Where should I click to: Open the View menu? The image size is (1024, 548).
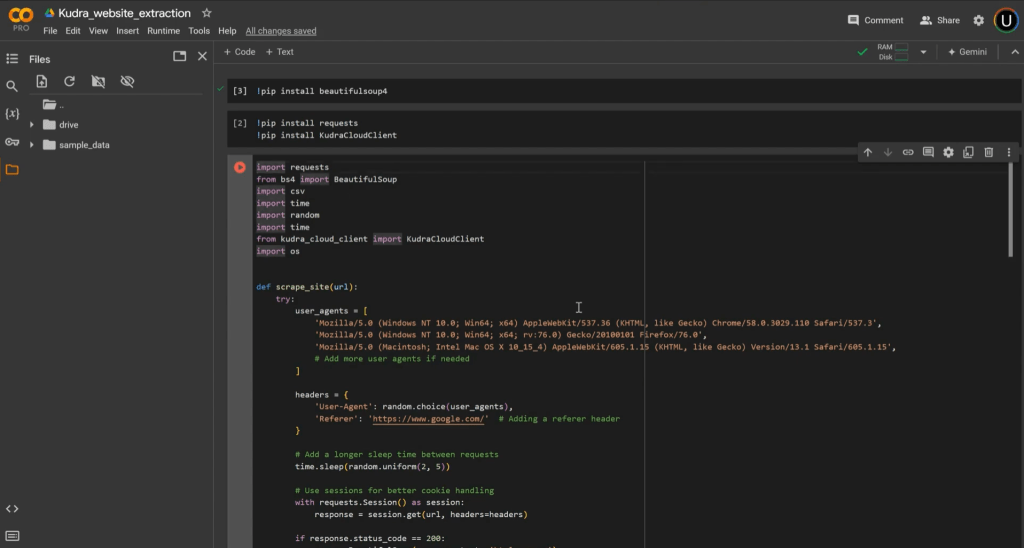[98, 31]
